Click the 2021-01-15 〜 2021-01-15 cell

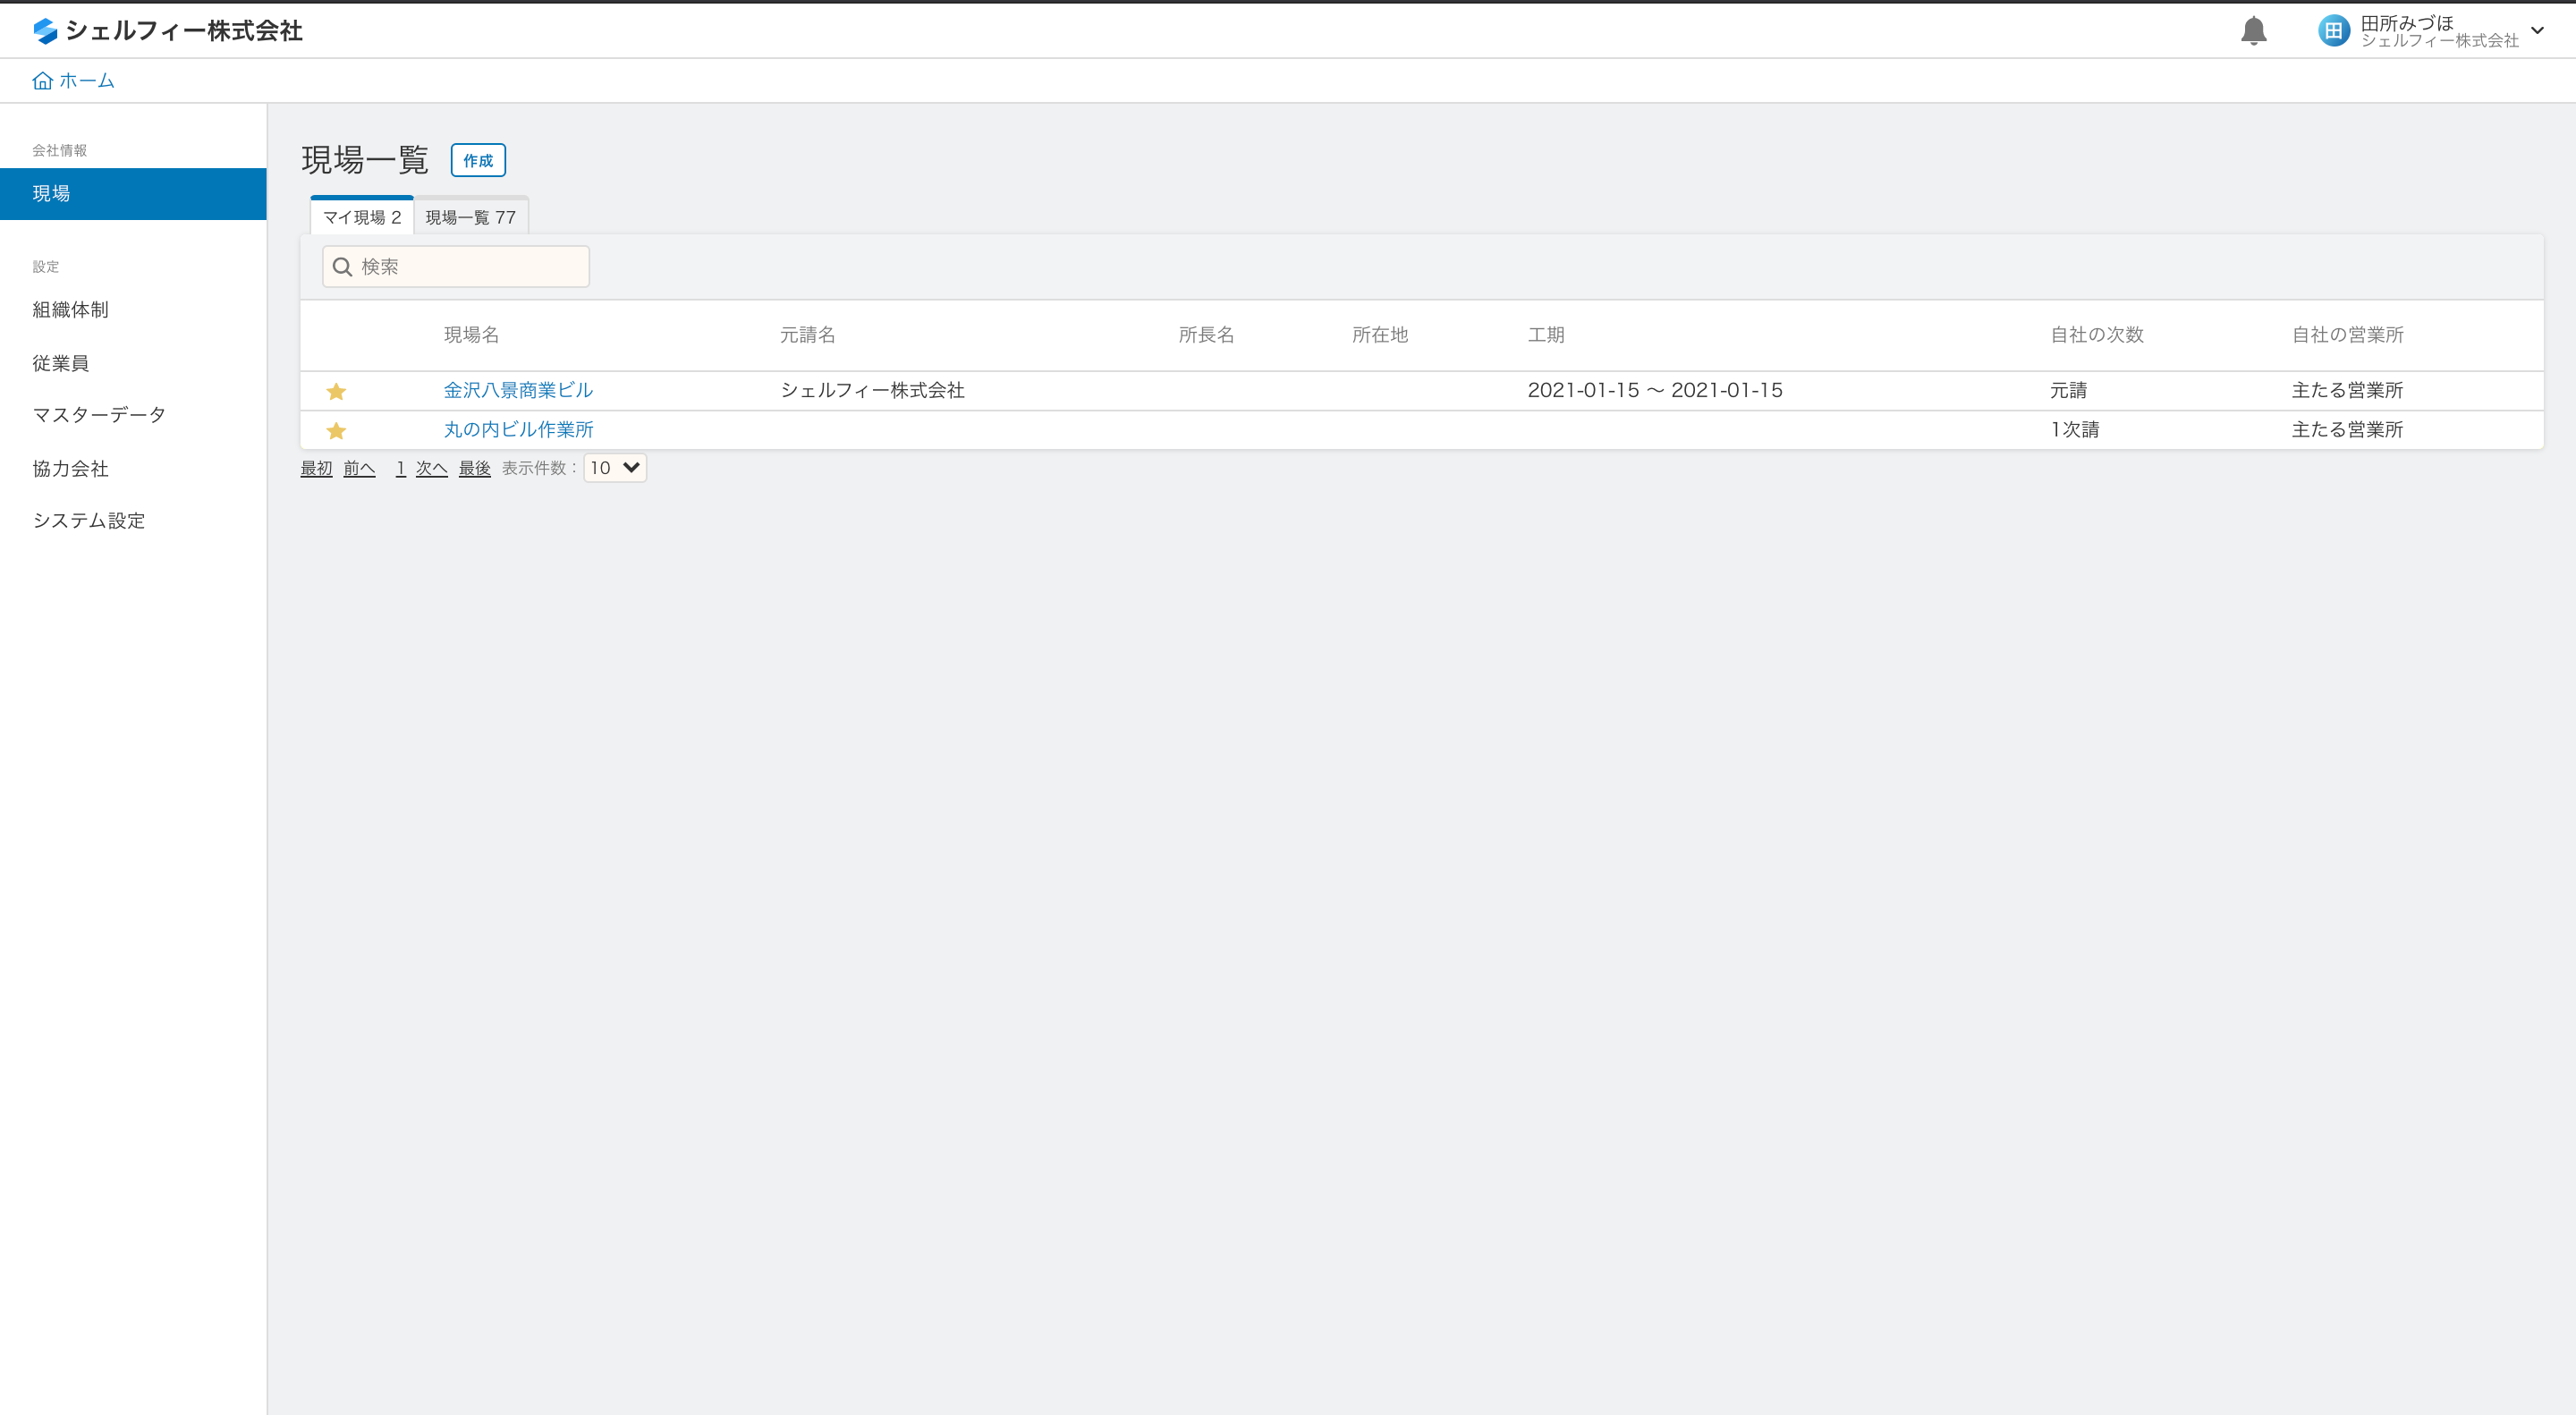1655,390
